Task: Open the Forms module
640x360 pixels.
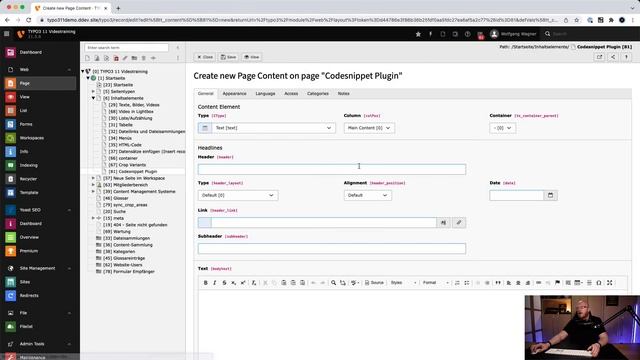Action: 40,124
